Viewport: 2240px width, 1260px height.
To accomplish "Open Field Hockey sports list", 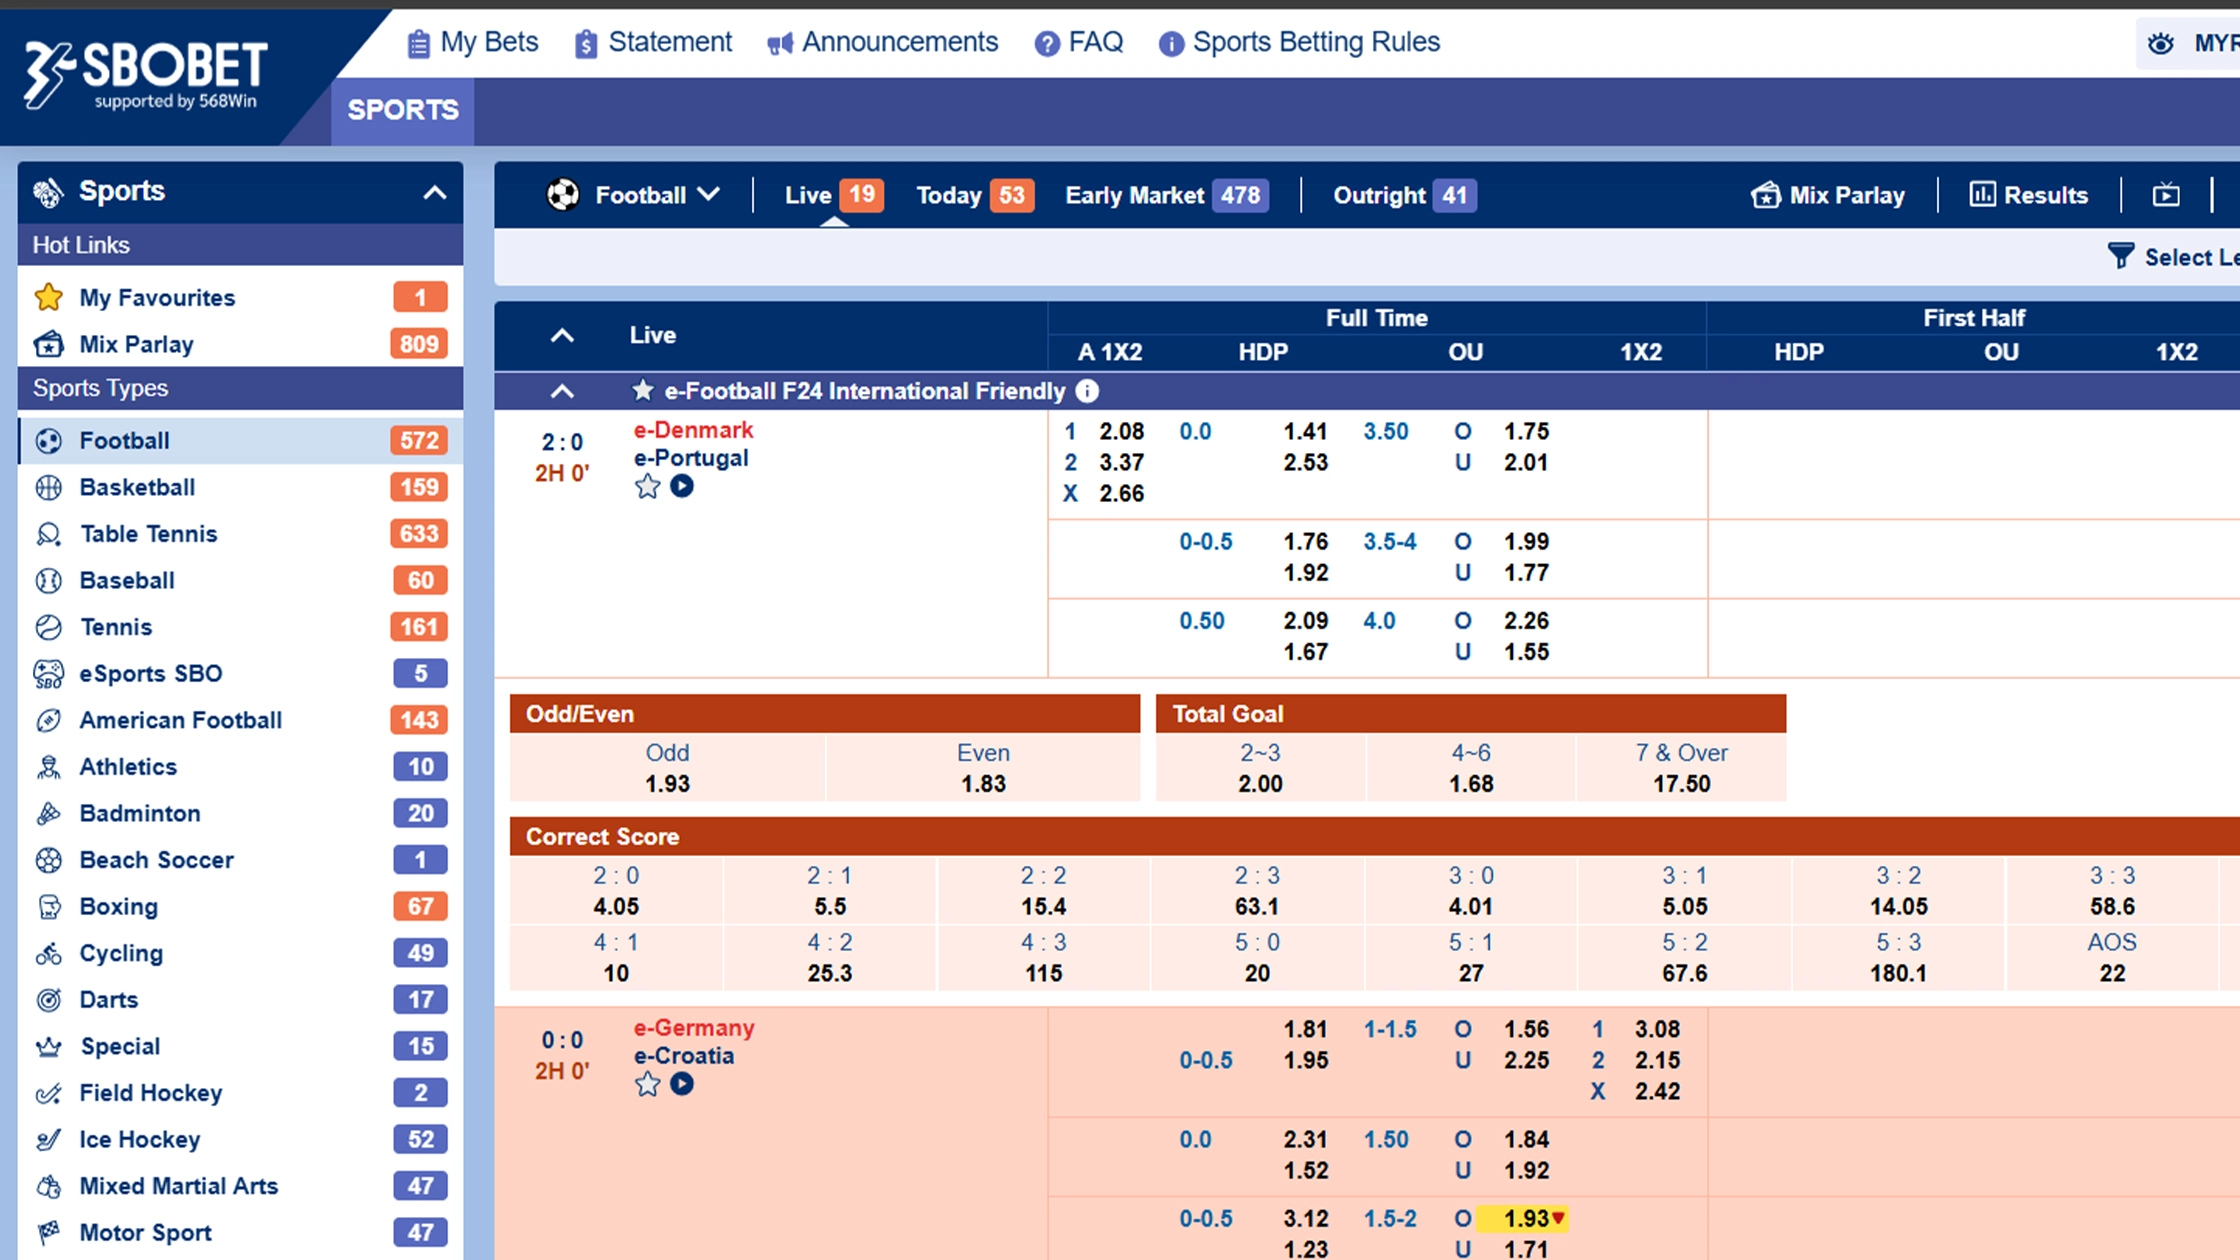I will (240, 1093).
